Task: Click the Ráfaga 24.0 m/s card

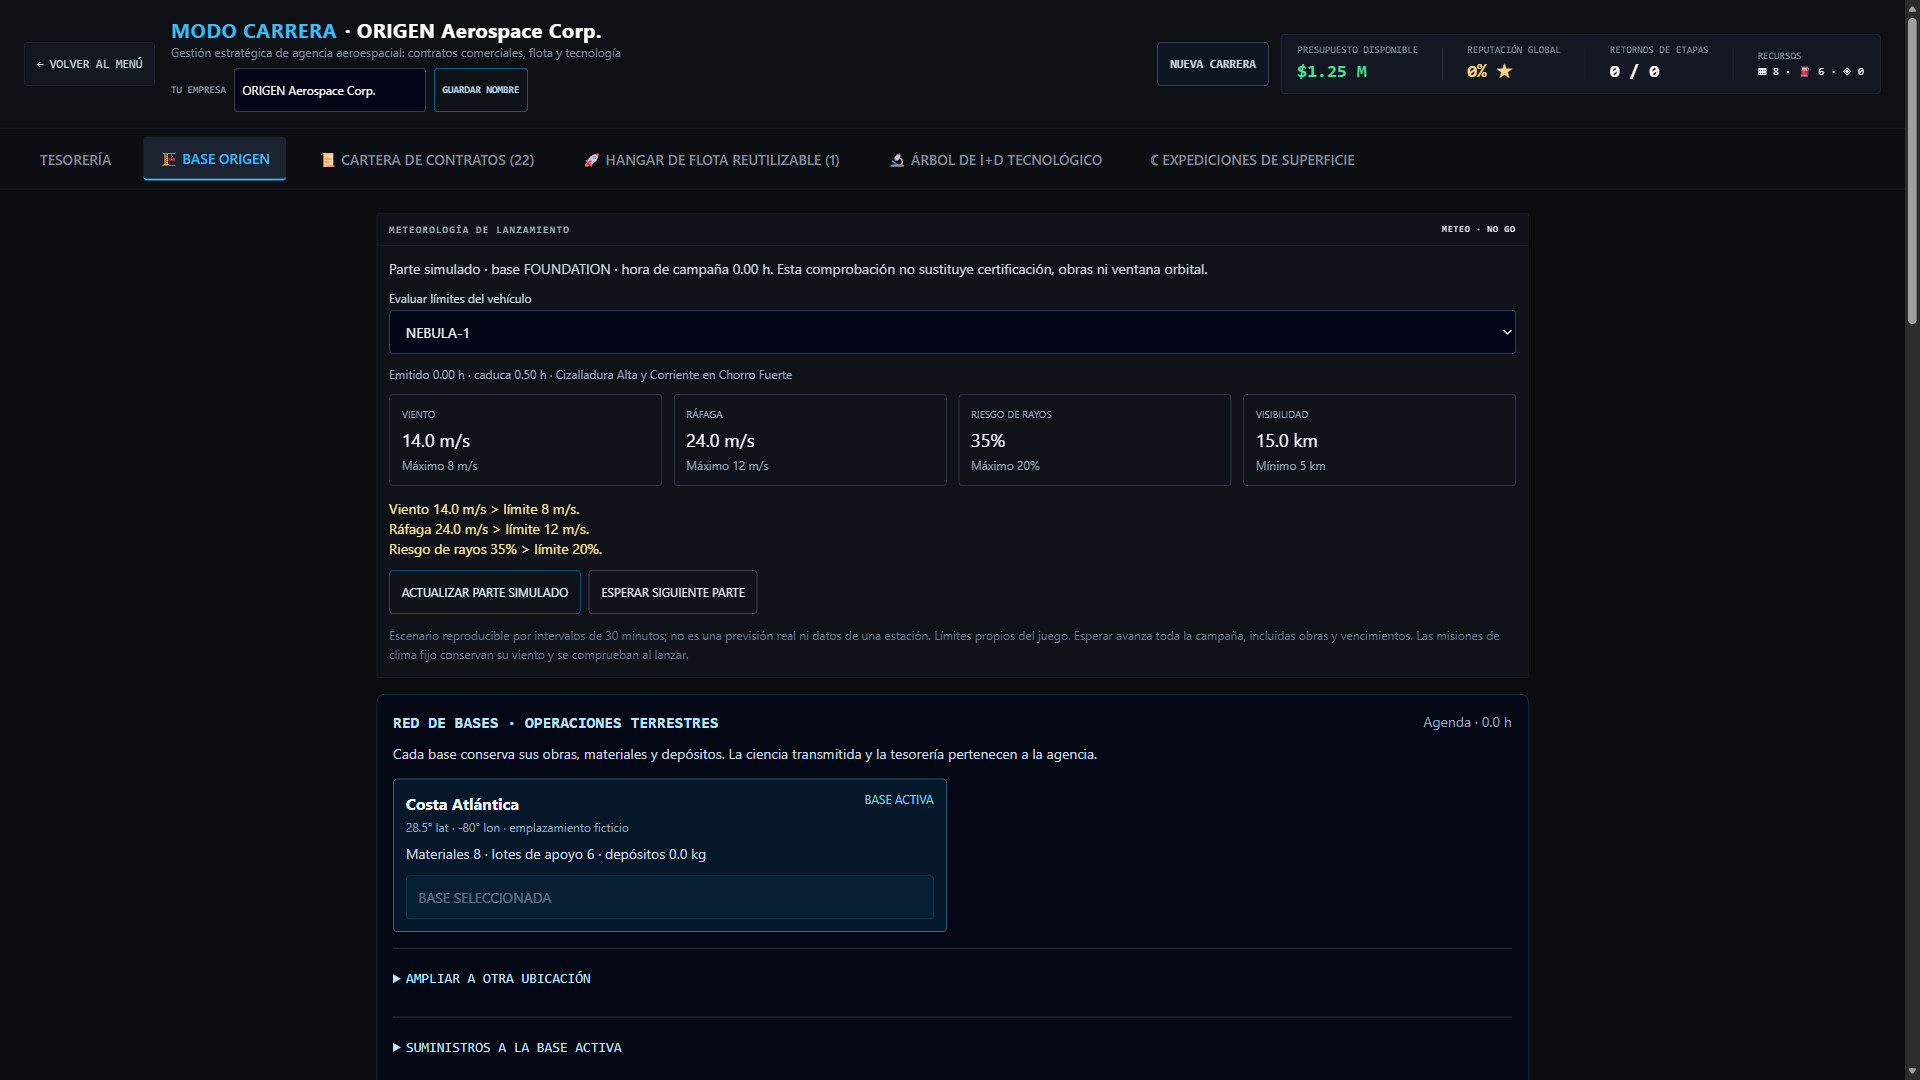Action: tap(810, 440)
